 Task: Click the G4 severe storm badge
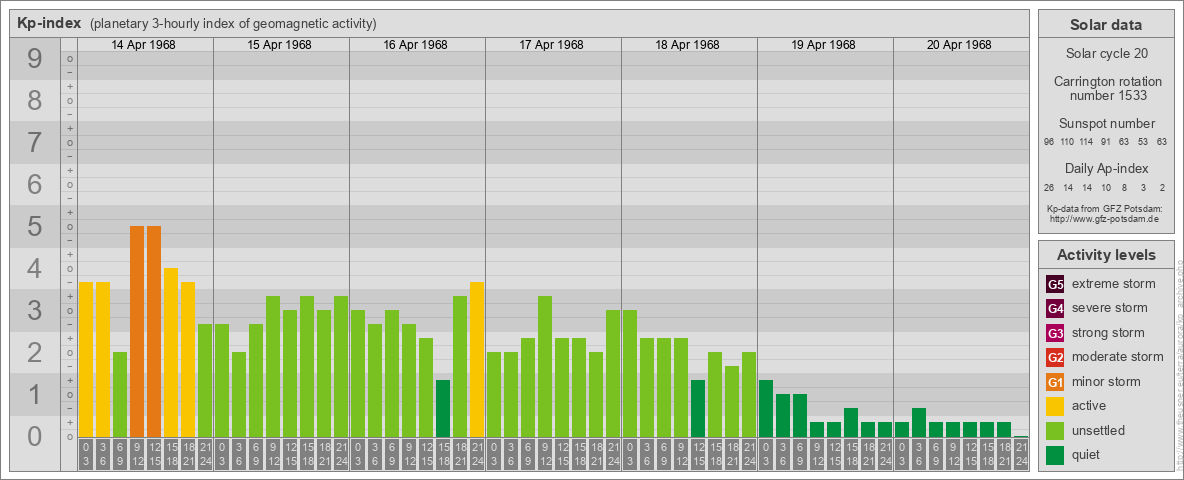point(1055,308)
